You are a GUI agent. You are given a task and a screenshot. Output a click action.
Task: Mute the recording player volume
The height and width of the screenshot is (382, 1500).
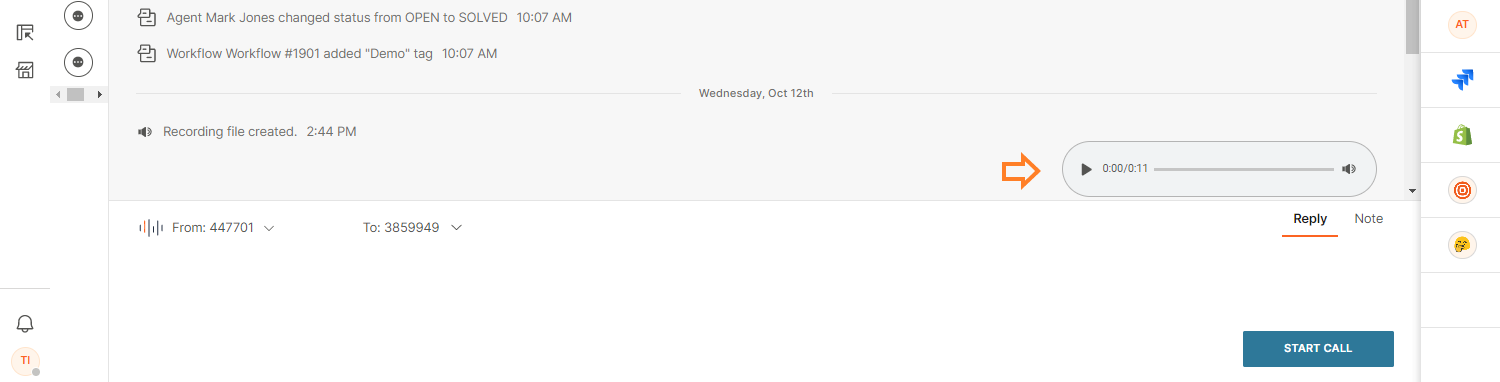click(x=1348, y=169)
